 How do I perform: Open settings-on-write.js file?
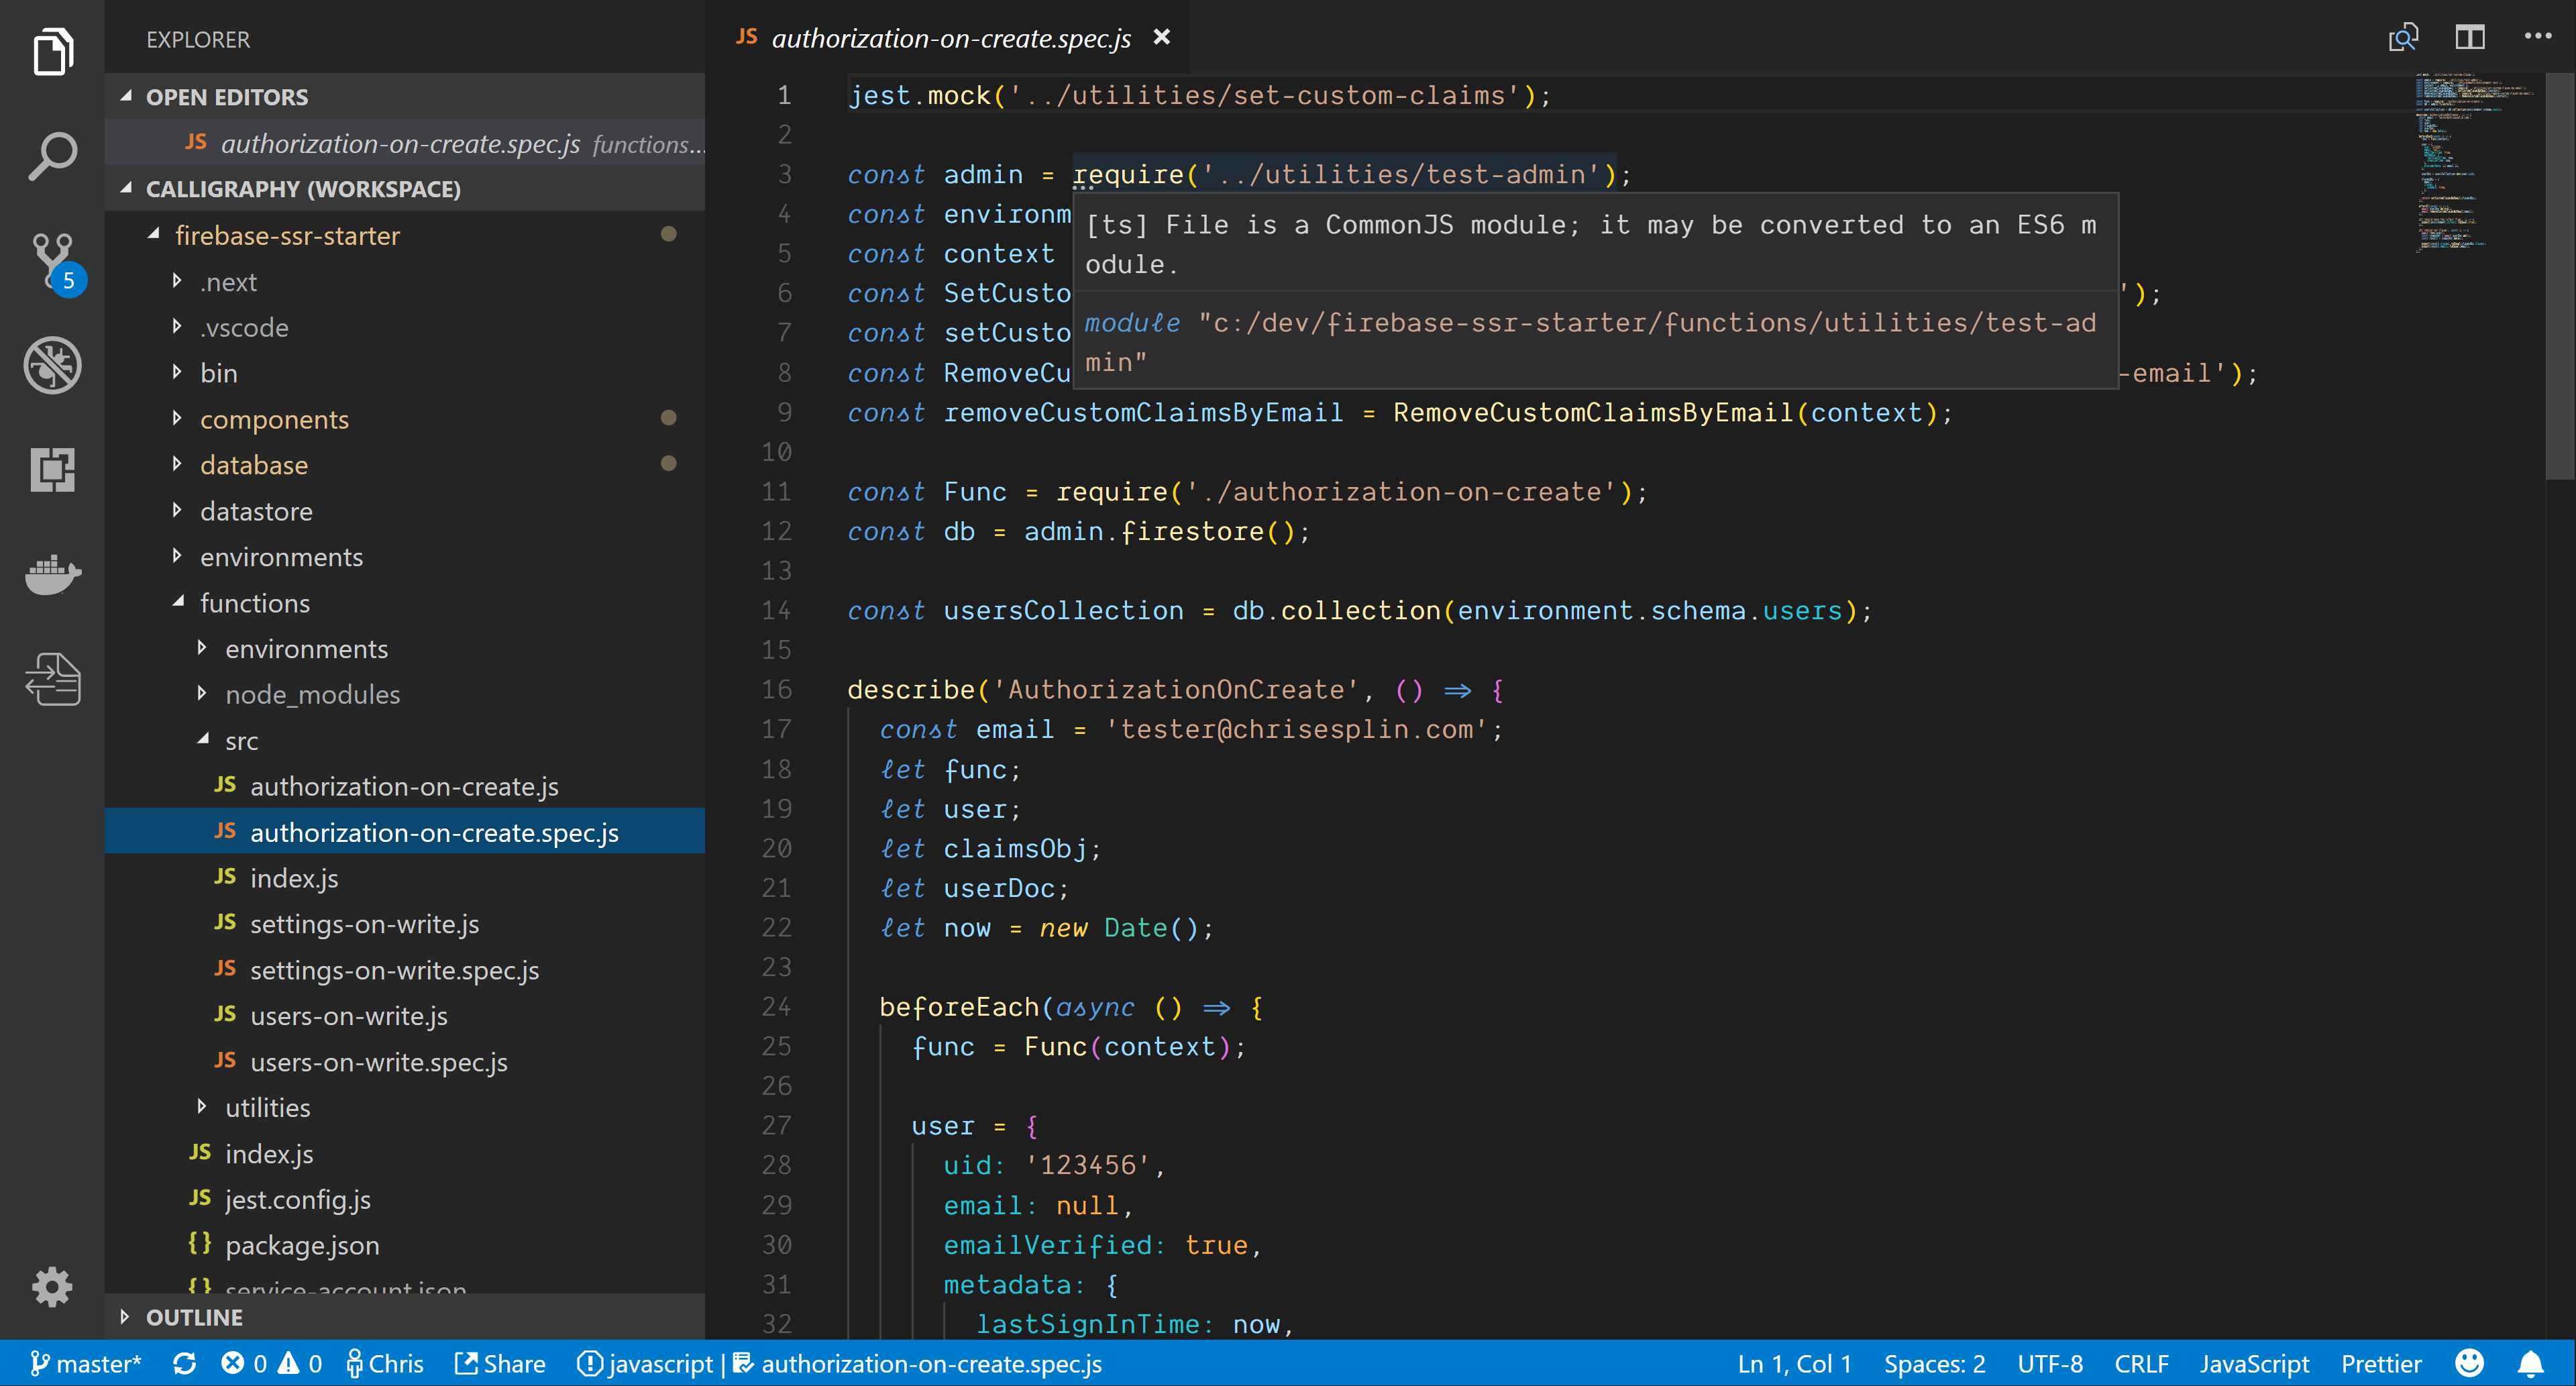tap(404, 924)
